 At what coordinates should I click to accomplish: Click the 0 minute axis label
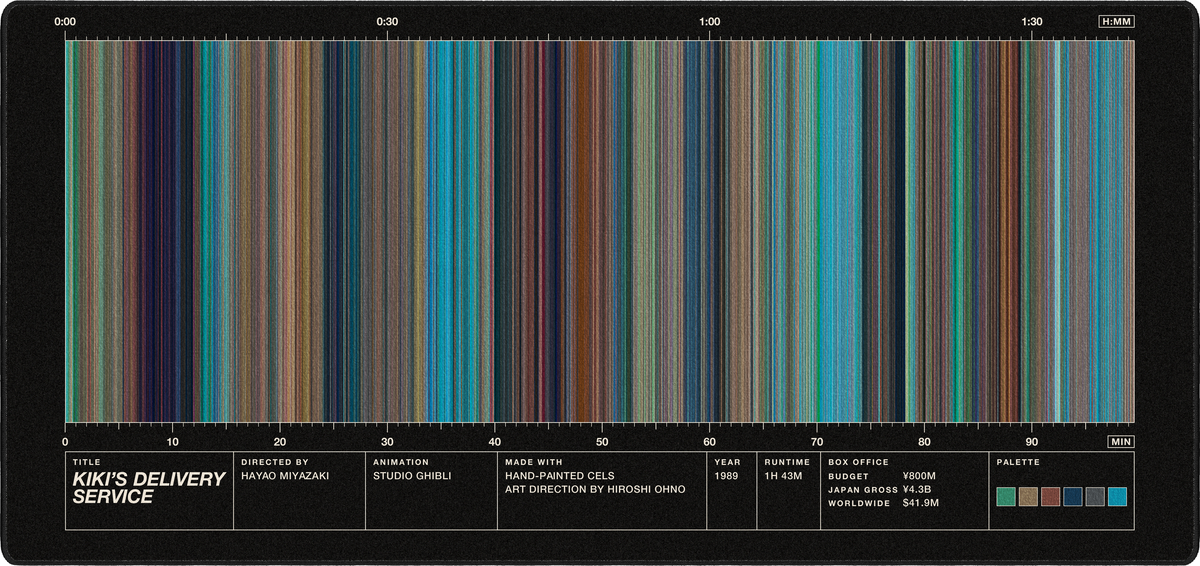[x=65, y=441]
